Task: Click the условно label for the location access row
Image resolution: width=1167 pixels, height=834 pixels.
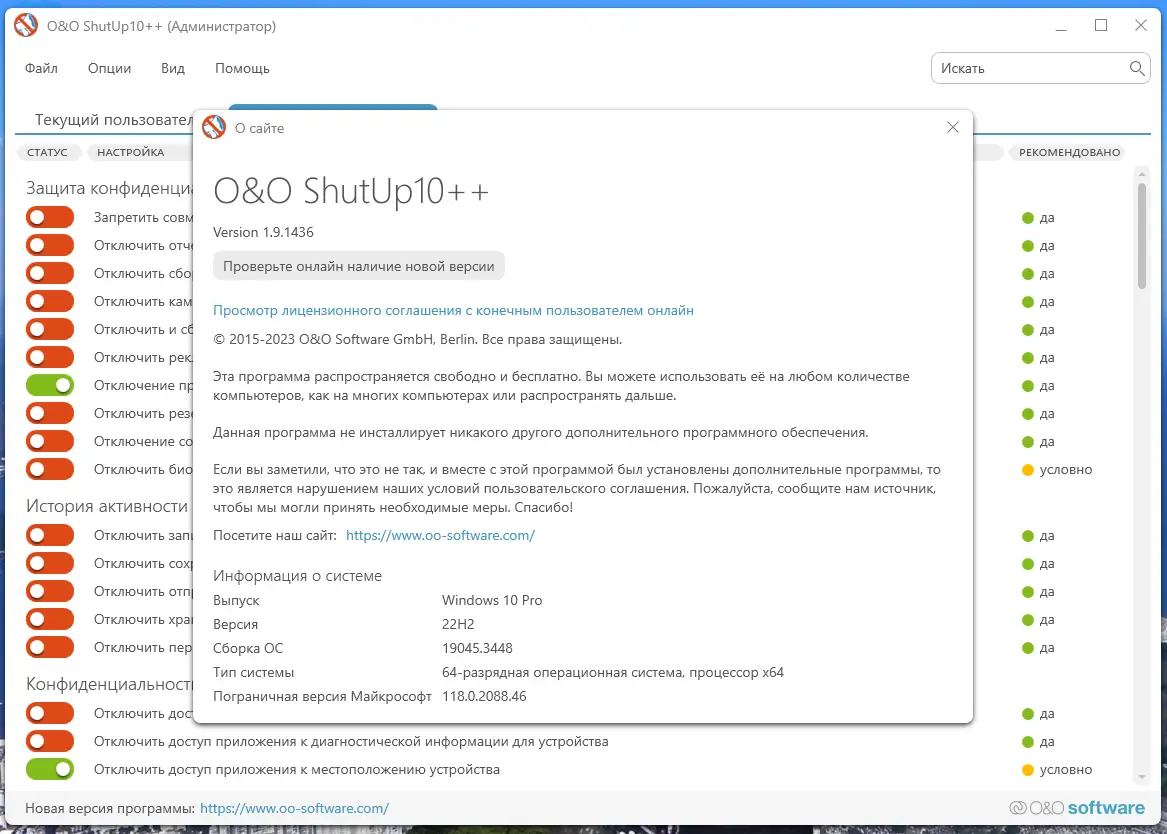Action: [x=1066, y=769]
